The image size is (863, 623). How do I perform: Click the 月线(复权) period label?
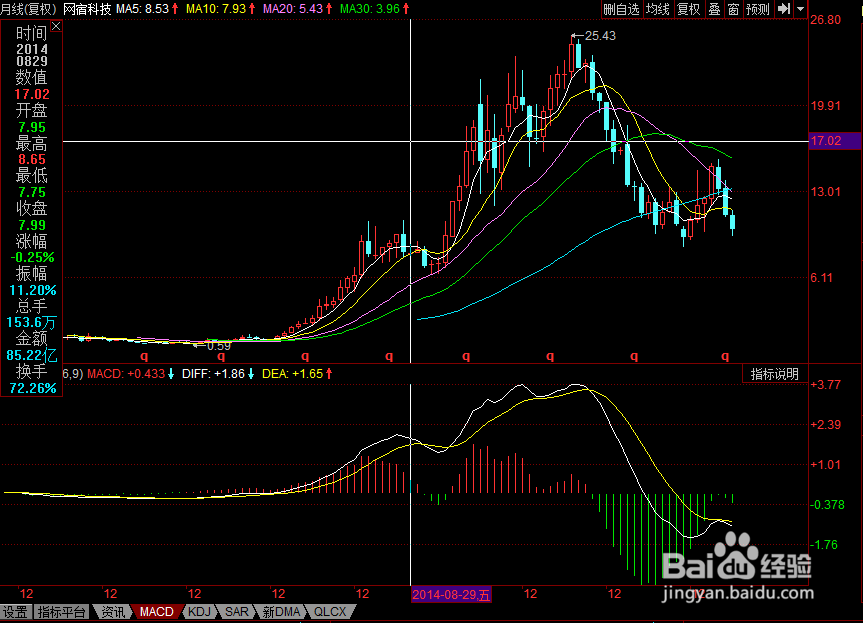click(29, 8)
